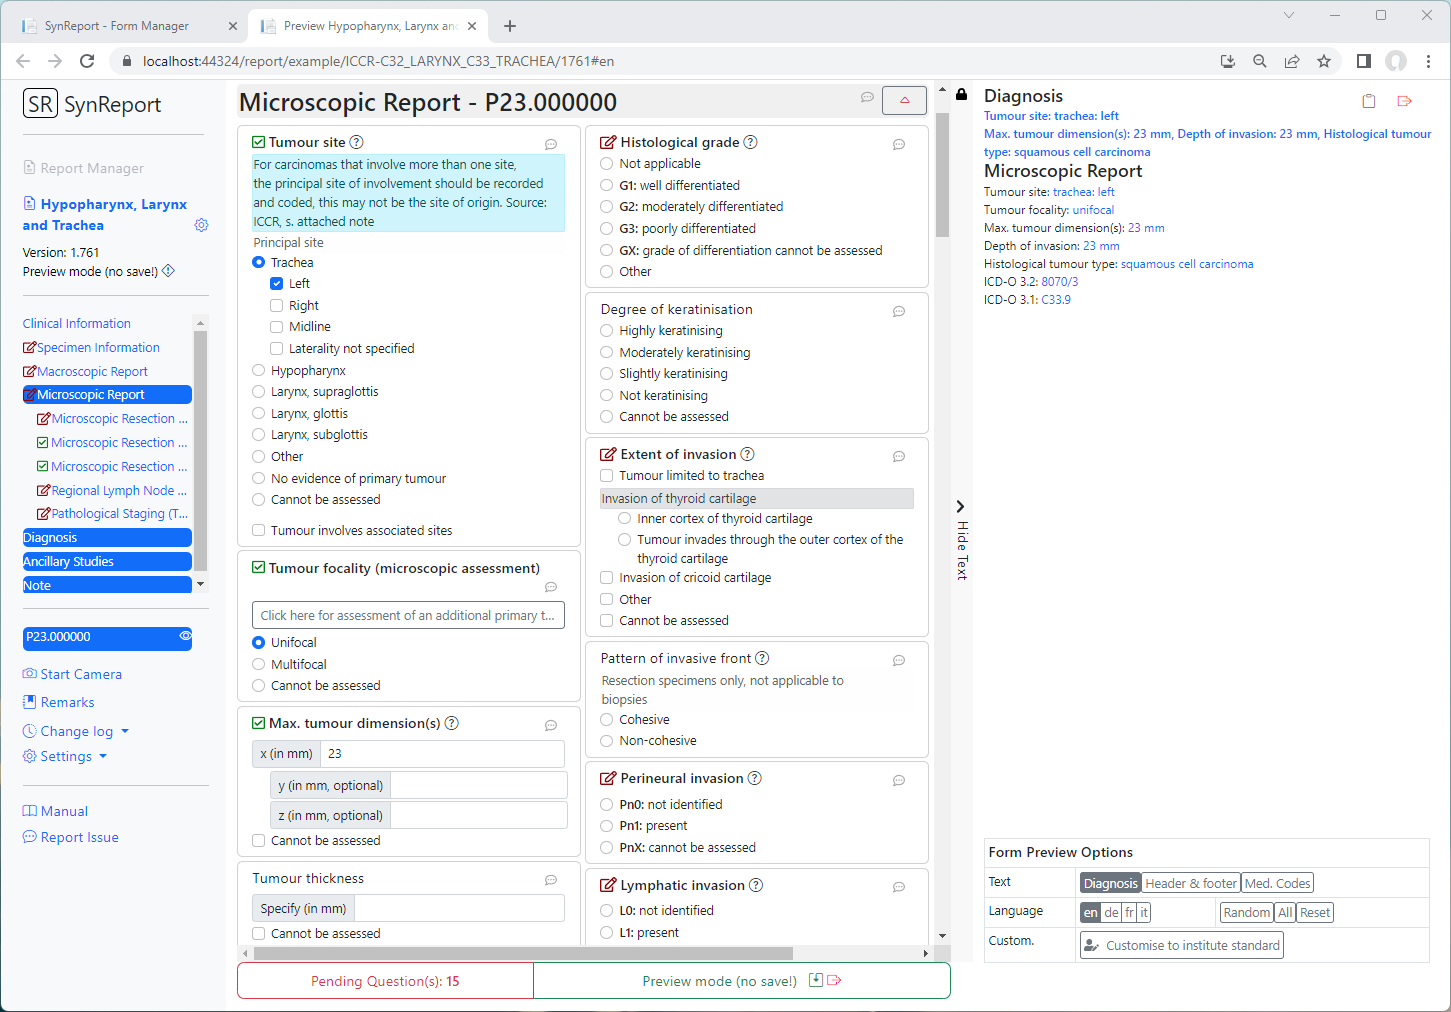1451x1012 pixels.
Task: Click the eye icon on P23.000000 entry
Action: (185, 636)
